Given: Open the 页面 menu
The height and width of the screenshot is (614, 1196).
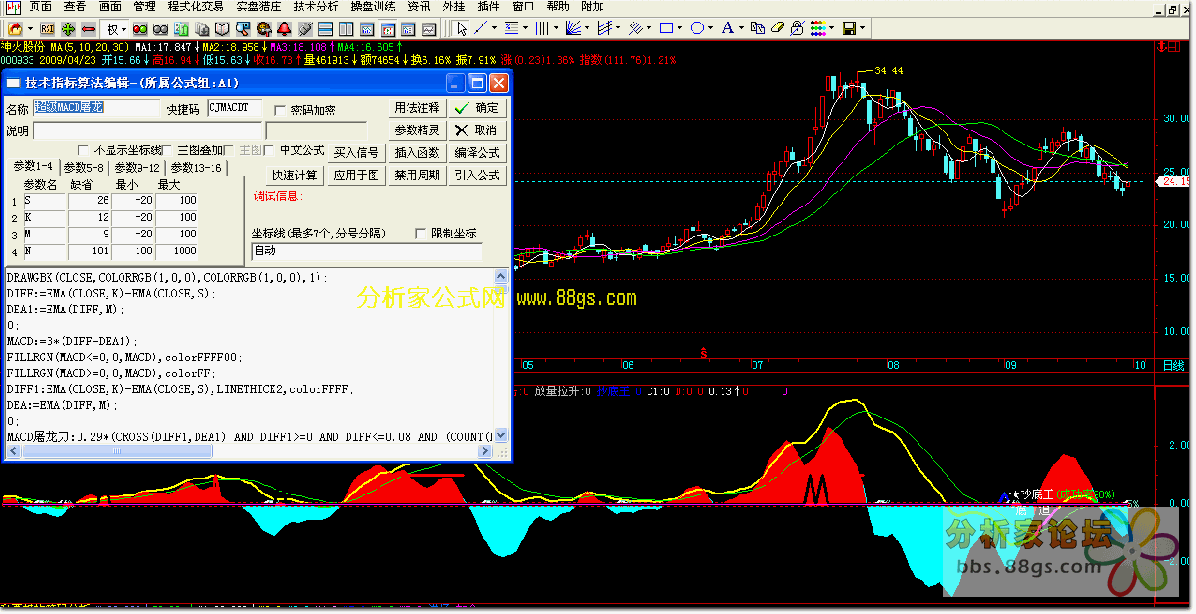Looking at the screenshot, I should coord(40,7).
